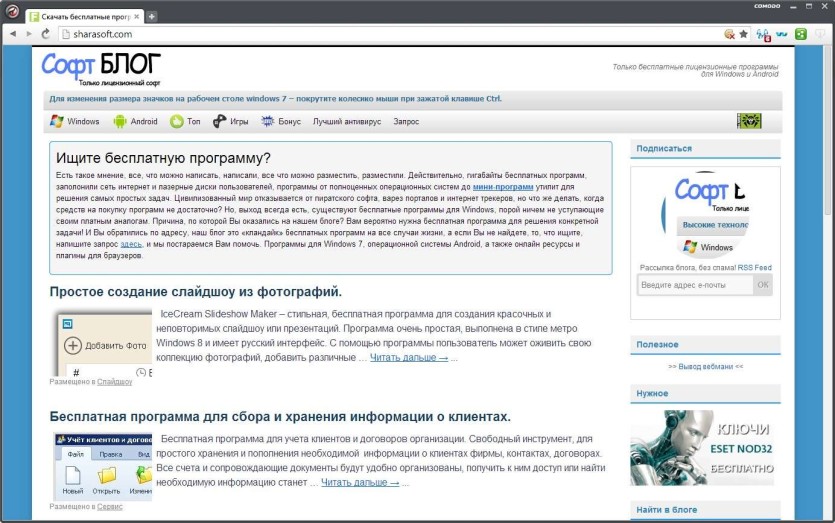Follow the 'мини-програми' link
Screen dimensions: 835x523
click(503, 187)
